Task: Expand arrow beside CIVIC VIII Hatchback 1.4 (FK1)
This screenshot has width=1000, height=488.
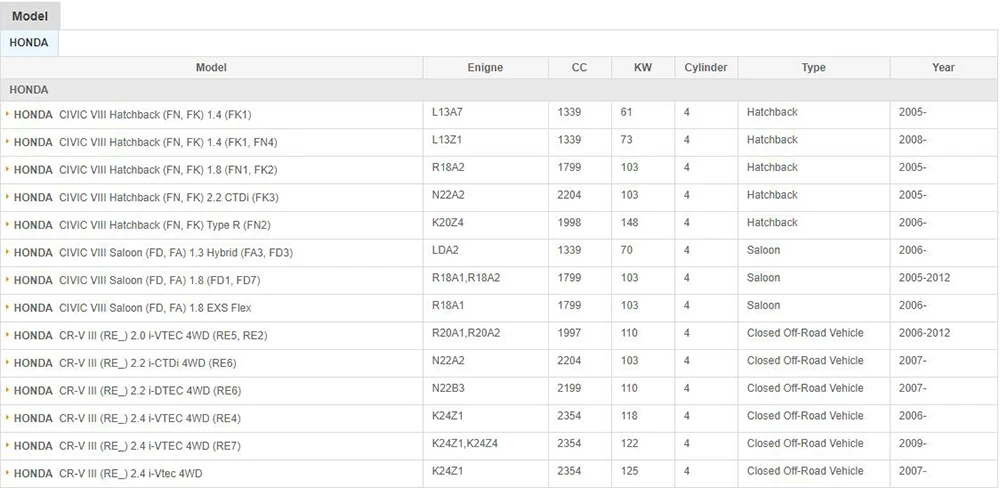Action: point(8,114)
